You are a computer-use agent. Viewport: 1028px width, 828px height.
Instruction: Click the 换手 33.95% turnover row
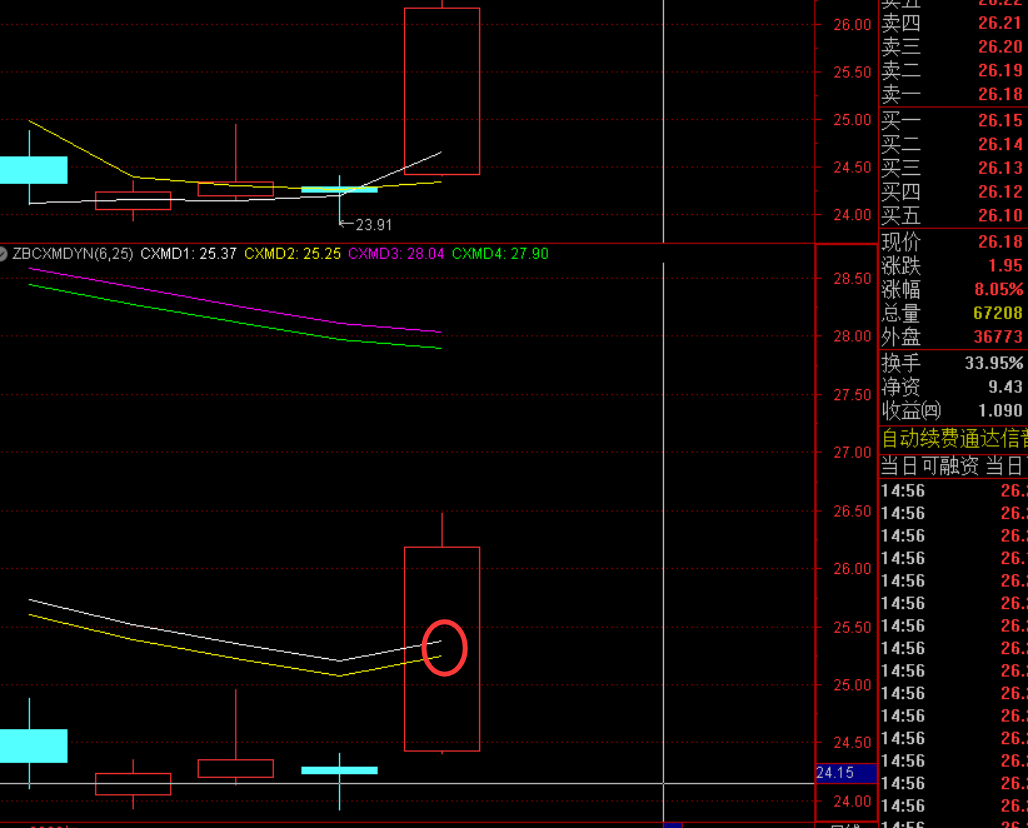pyautogui.click(x=953, y=363)
